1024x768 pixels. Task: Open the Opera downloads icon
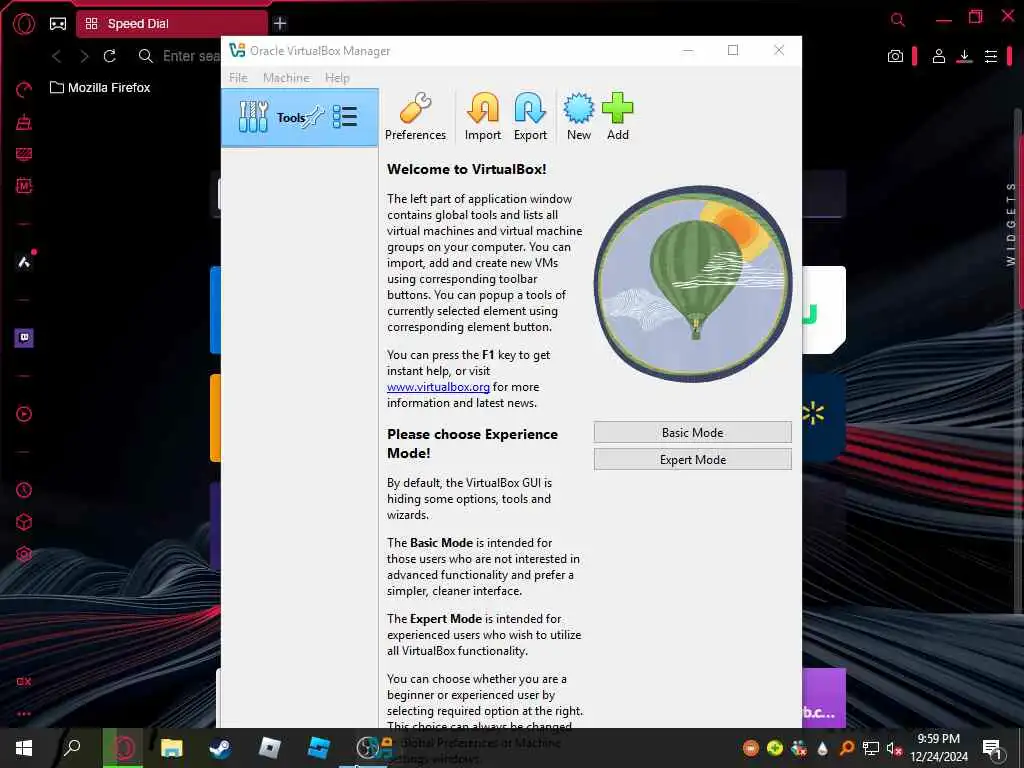click(x=964, y=56)
